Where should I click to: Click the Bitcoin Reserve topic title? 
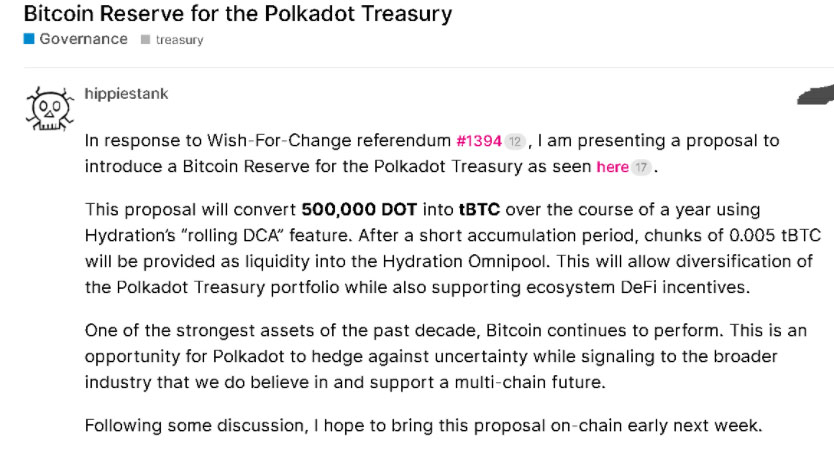(237, 14)
